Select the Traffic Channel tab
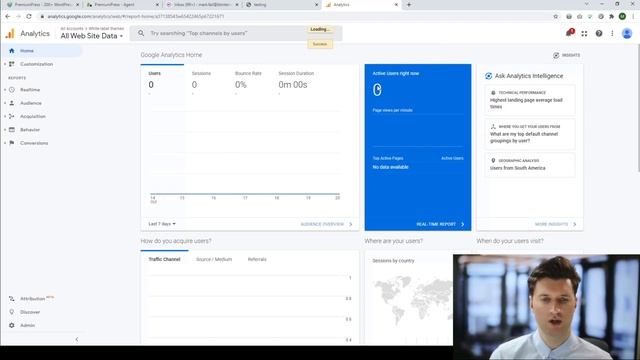 click(164, 259)
